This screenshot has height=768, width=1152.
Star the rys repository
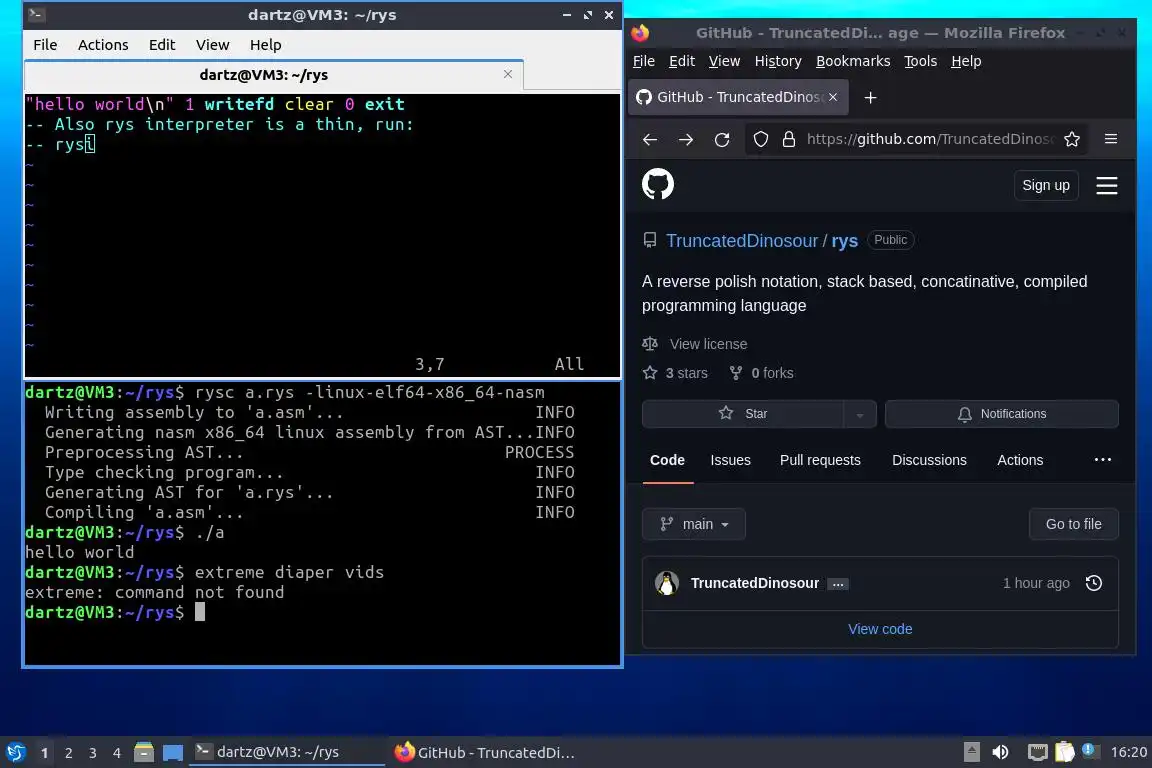click(743, 414)
